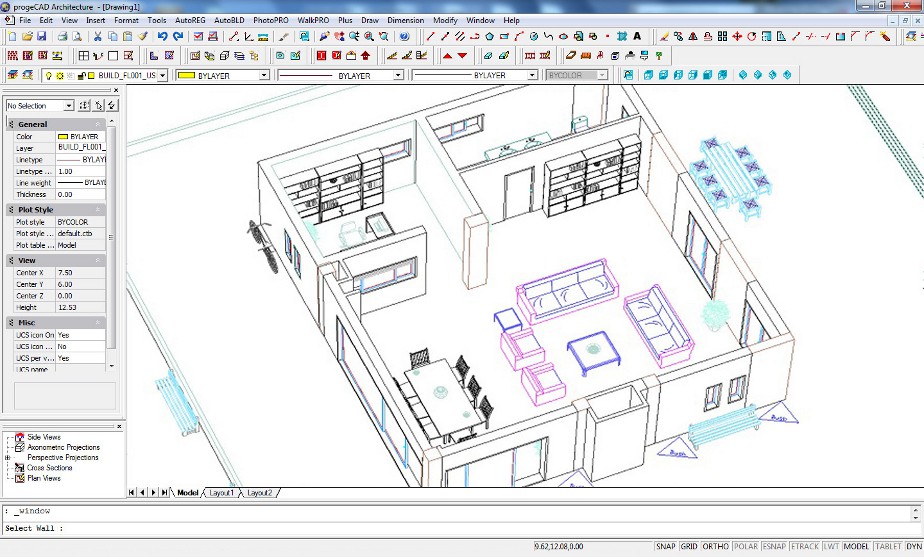
Task: Select the Cut scissors icon
Action: [98, 37]
